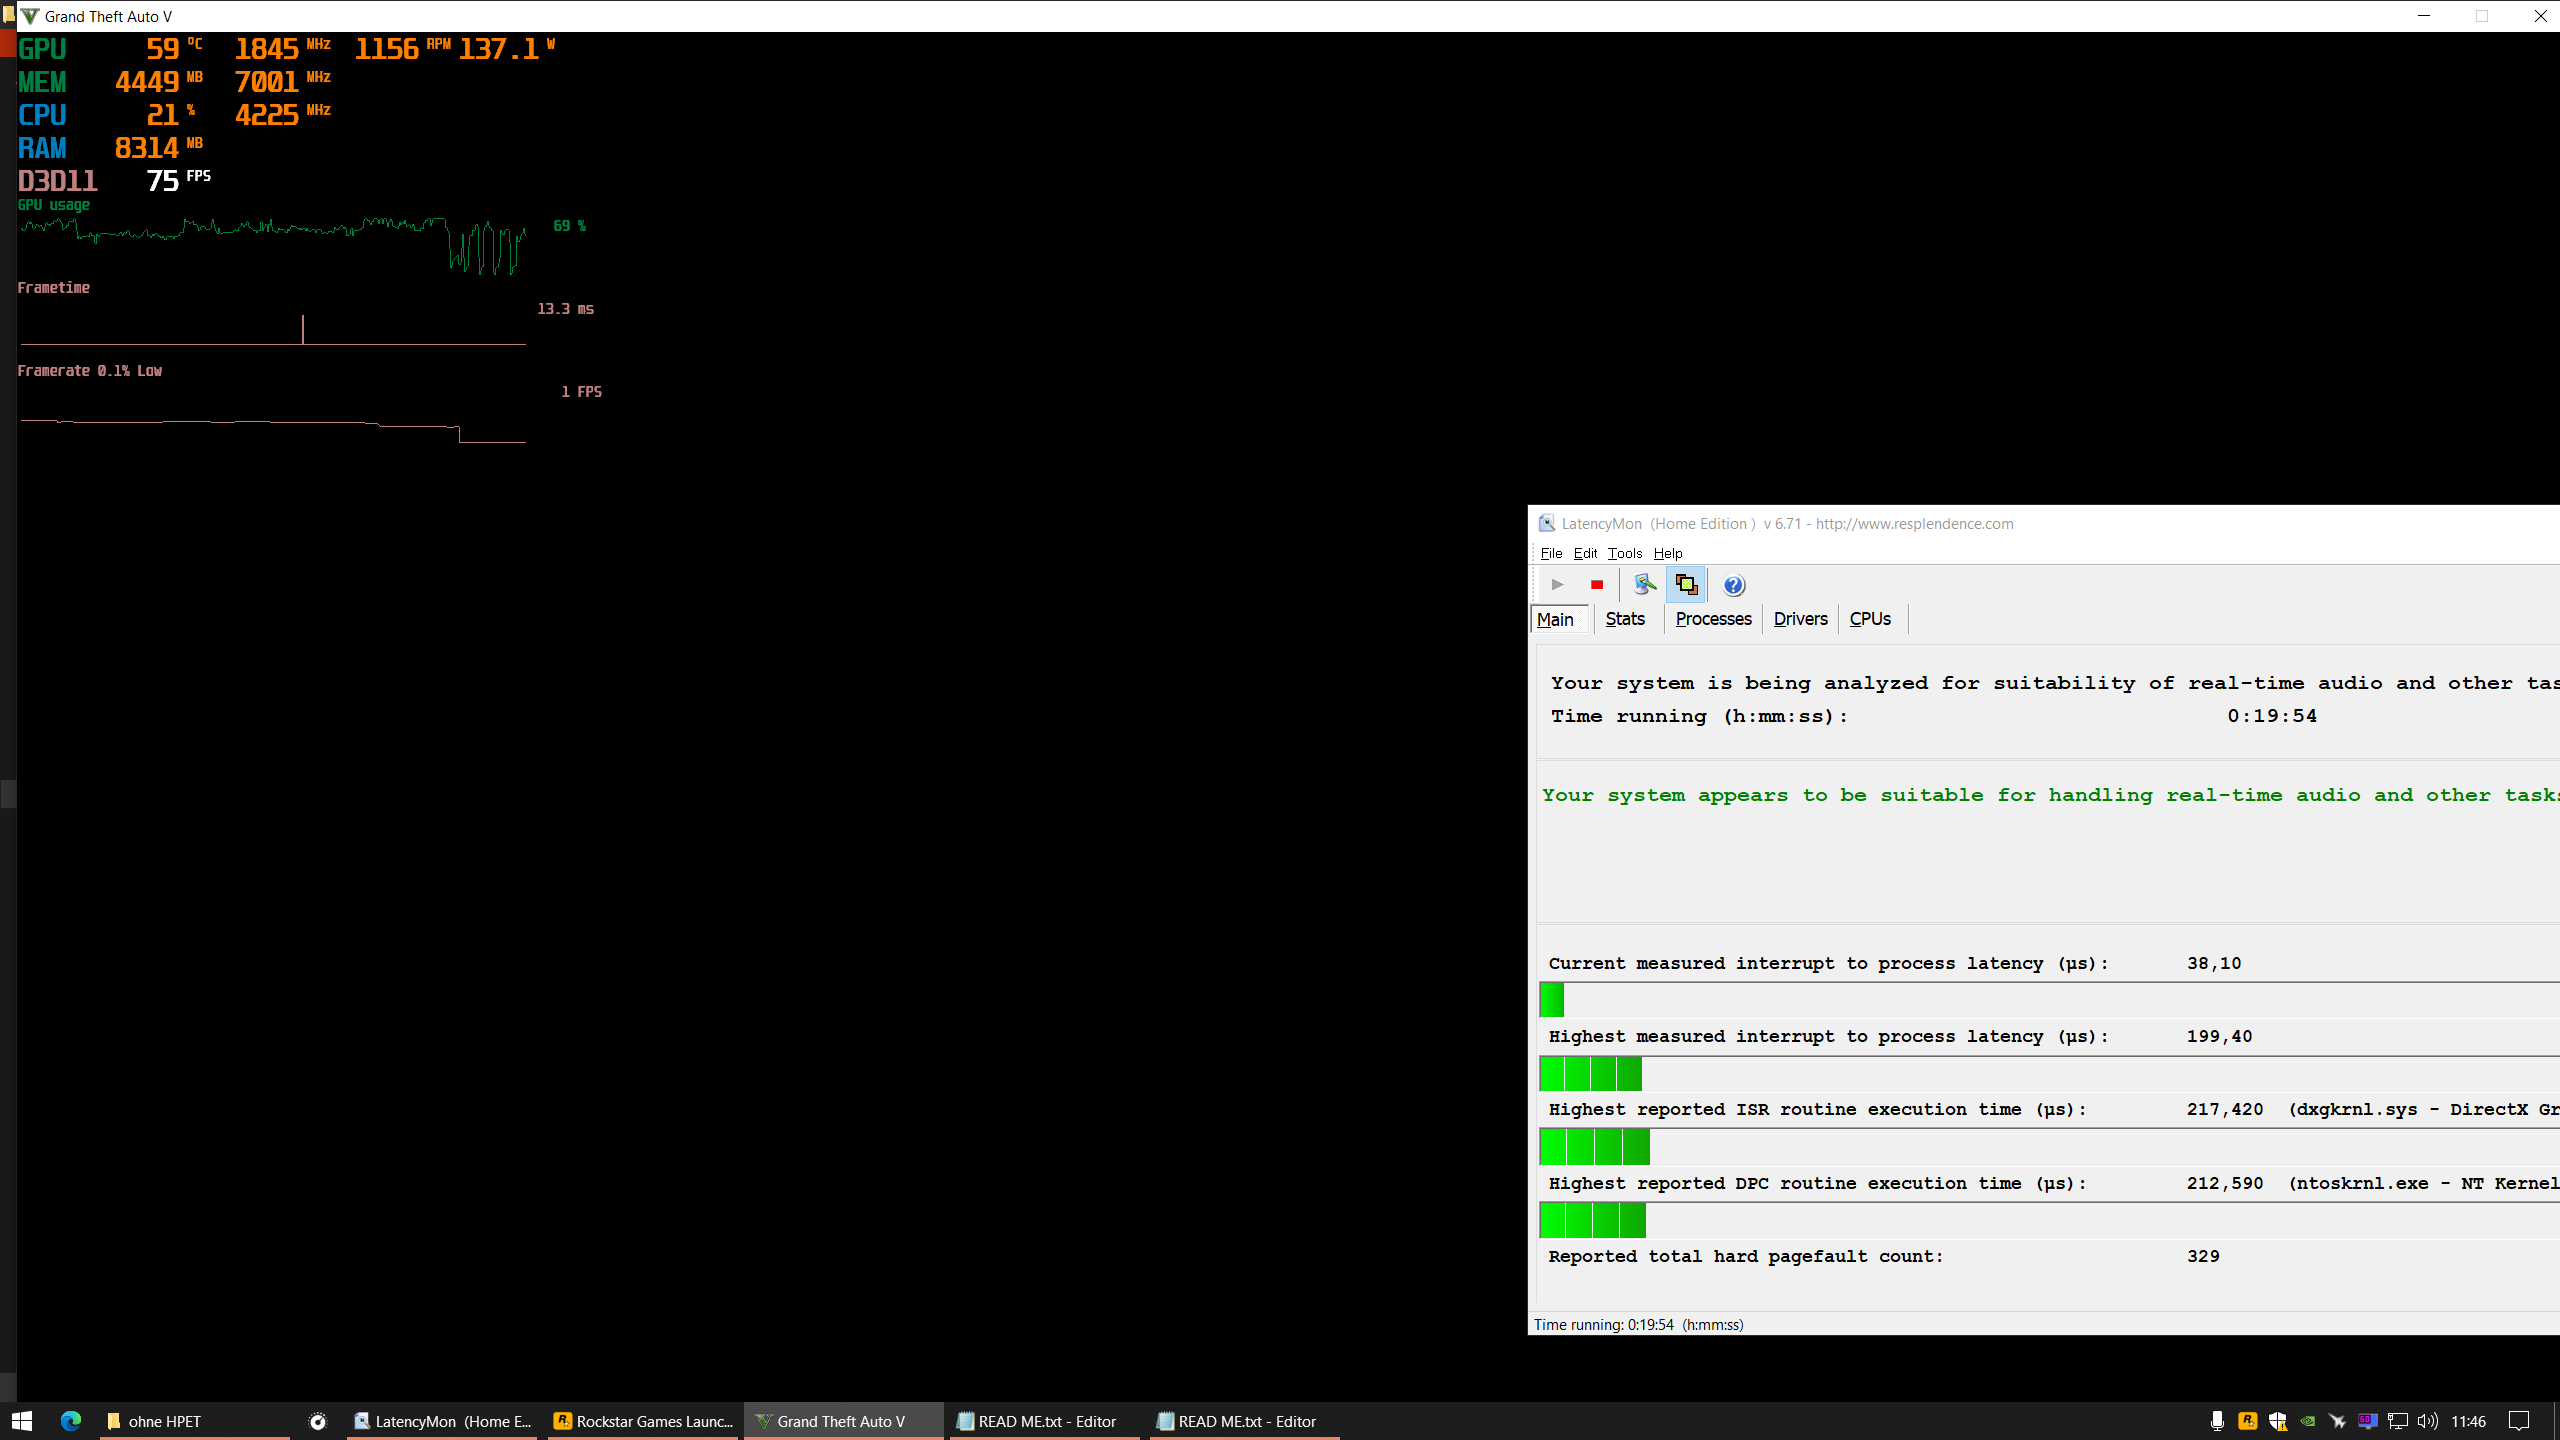Viewport: 2560px width, 1440px height.
Task: Open the File menu in LatencyMon
Action: [x=1551, y=553]
